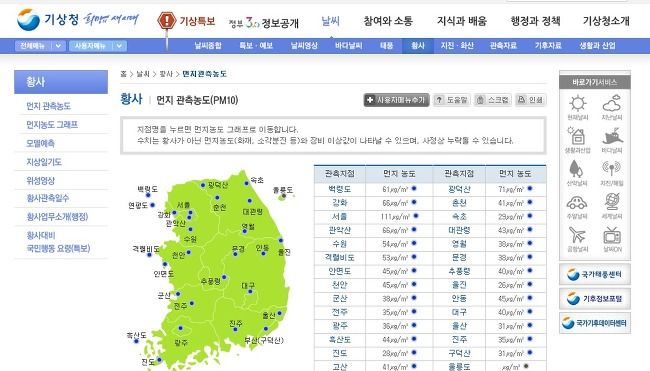
Task: Open 모델예측 in left sidebar
Action: (x=40, y=143)
